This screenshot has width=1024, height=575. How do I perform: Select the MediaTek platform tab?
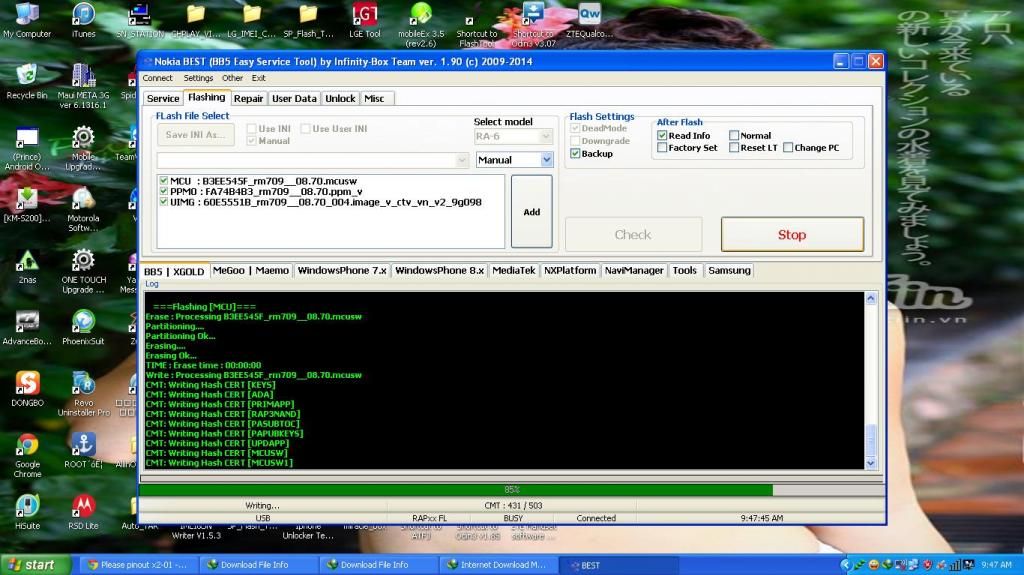click(x=513, y=271)
